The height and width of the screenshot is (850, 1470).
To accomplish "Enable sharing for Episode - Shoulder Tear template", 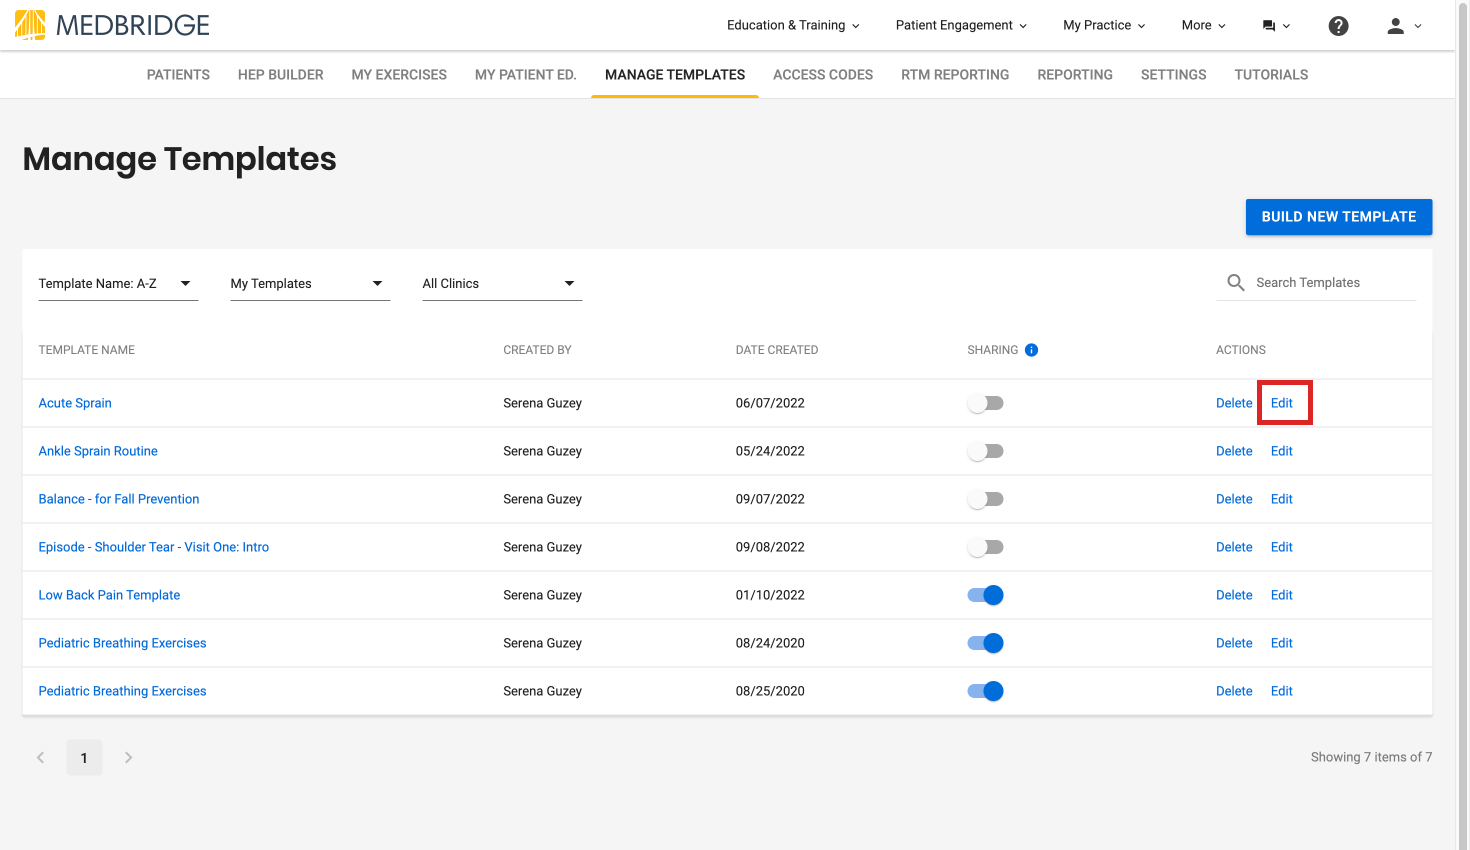I will tap(985, 547).
